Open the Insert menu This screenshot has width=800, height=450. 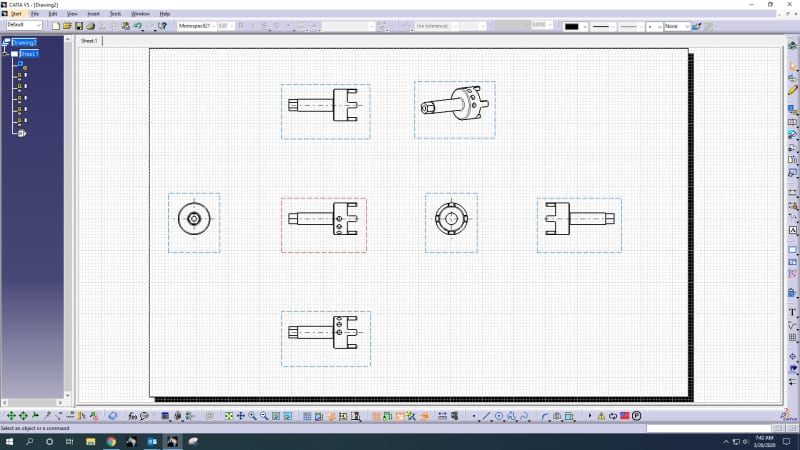click(x=93, y=14)
